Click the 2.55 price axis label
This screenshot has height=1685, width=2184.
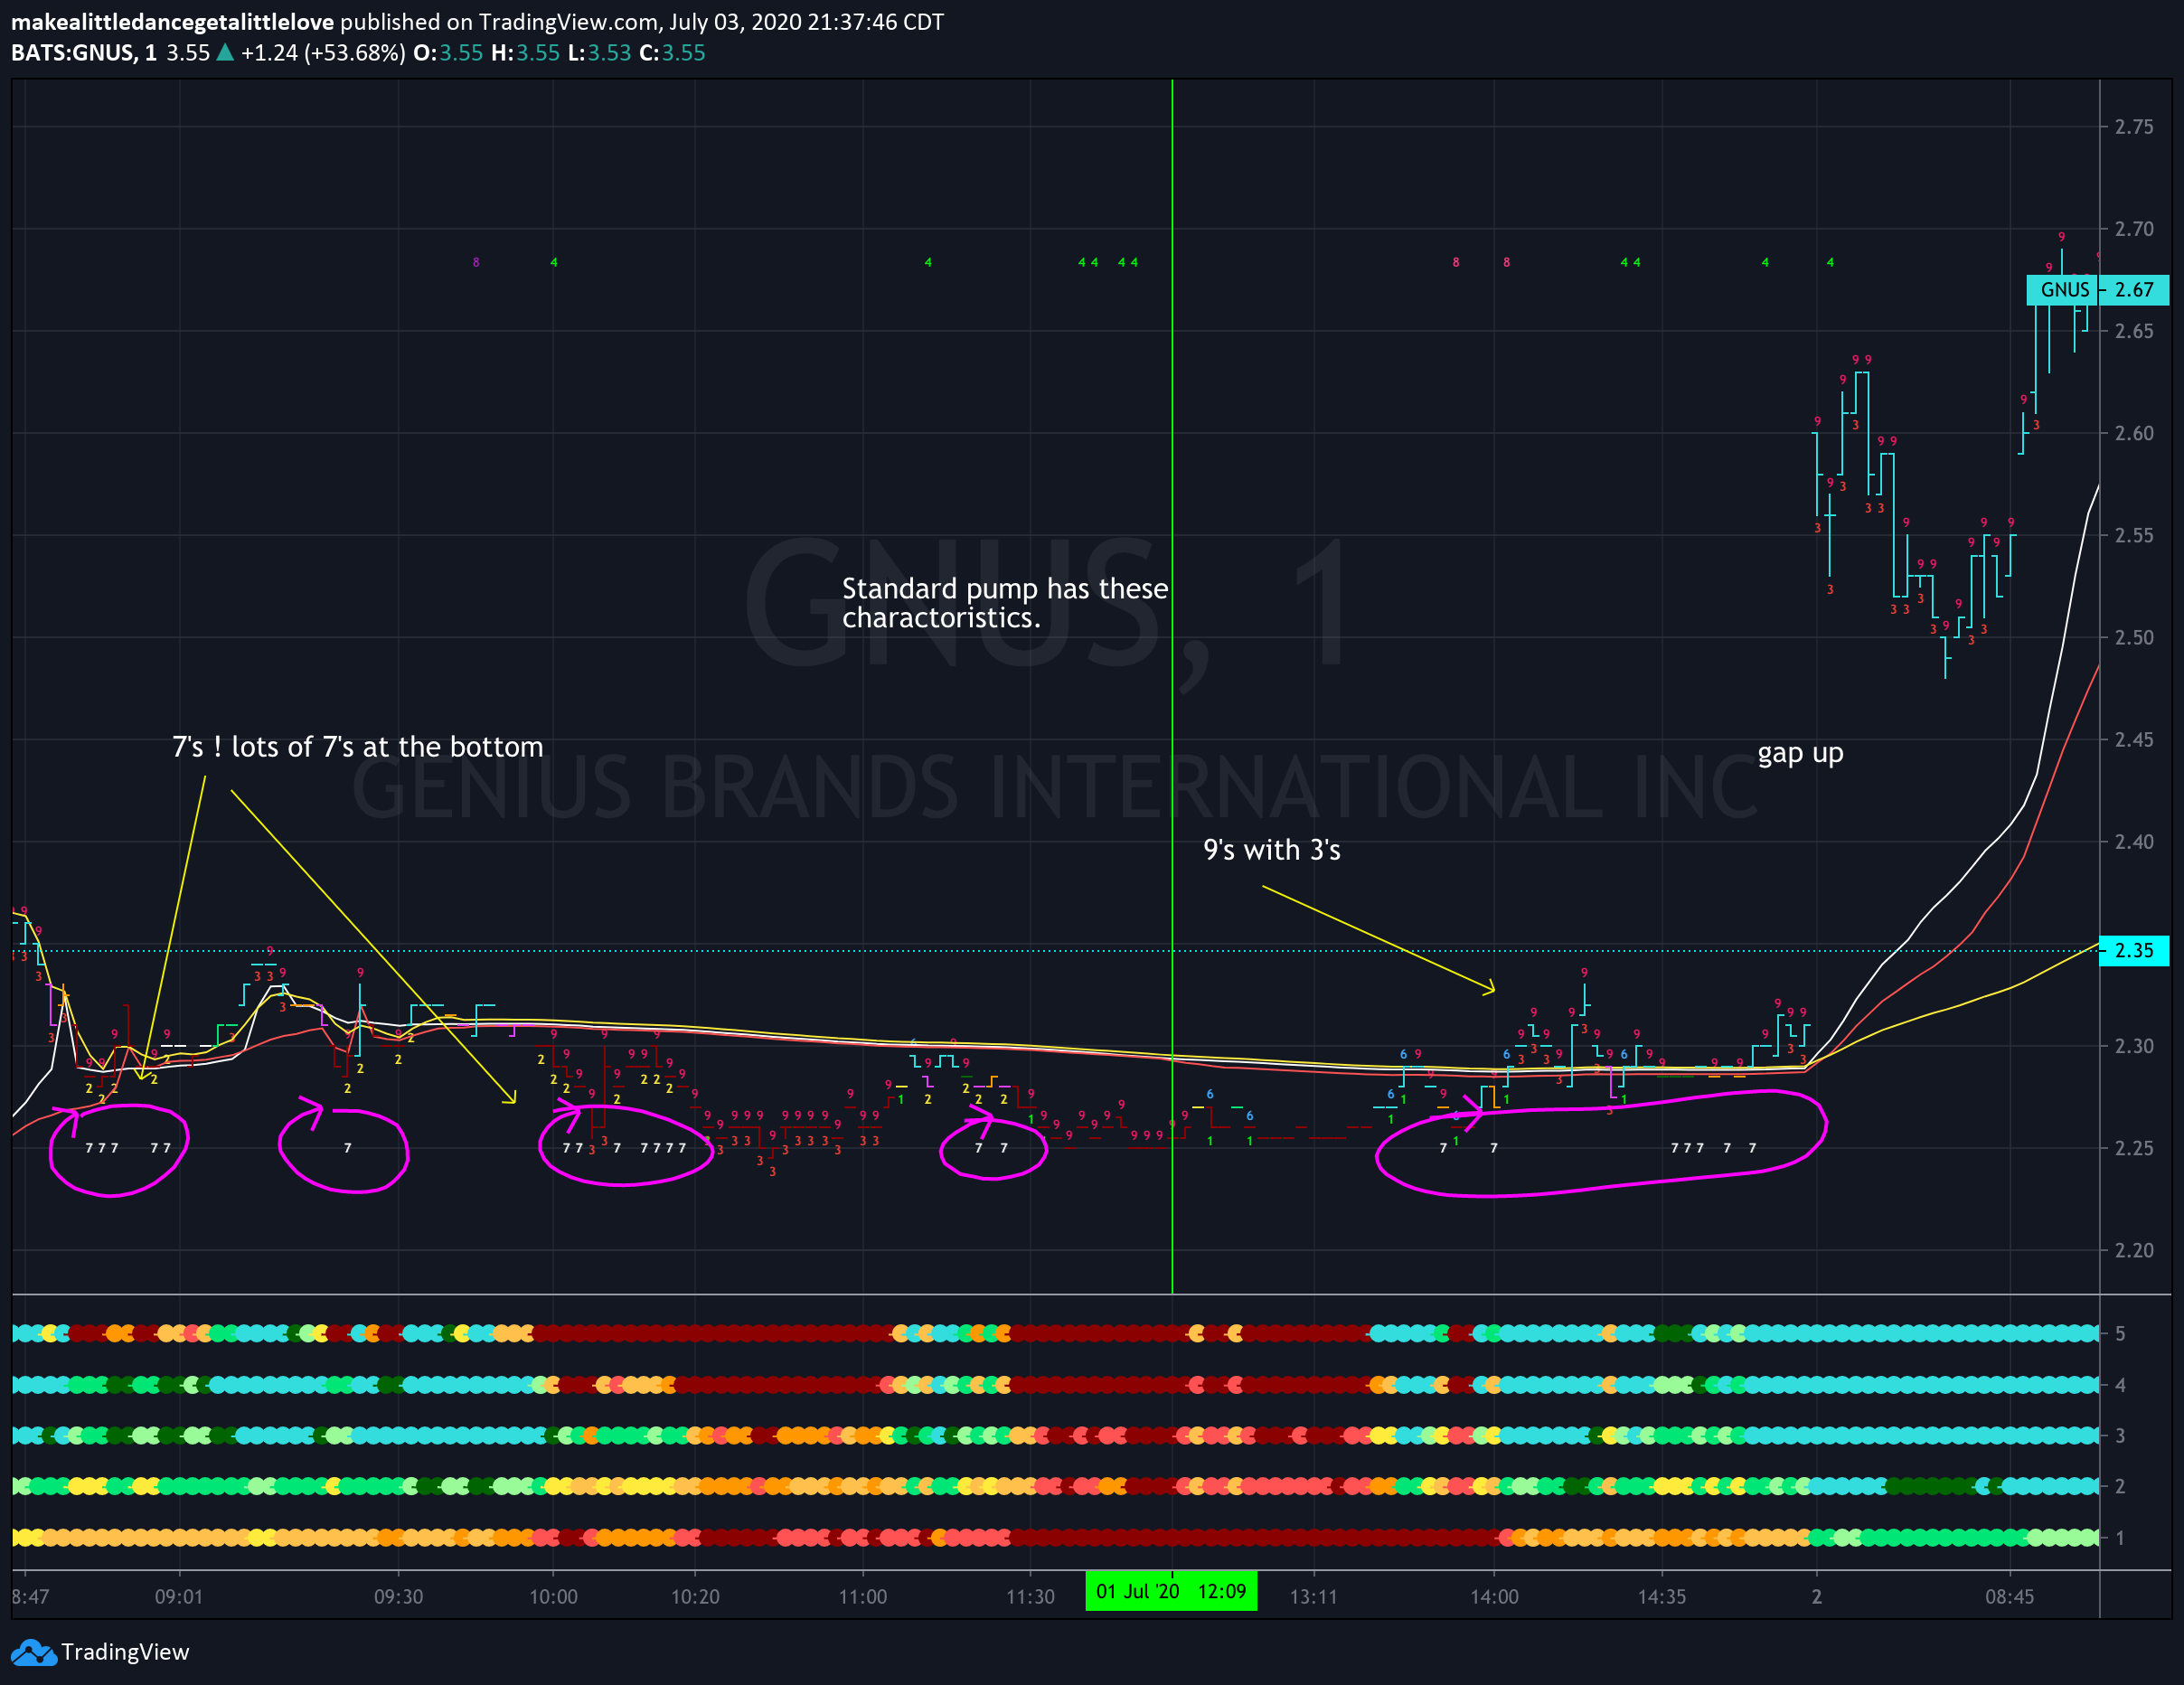[x=2134, y=535]
